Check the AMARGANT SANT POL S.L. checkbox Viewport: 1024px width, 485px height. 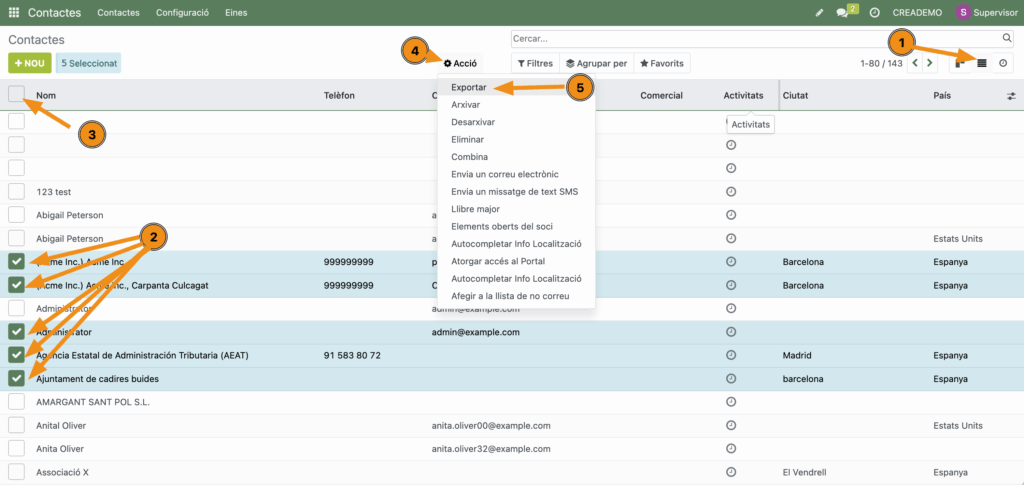[x=16, y=402]
